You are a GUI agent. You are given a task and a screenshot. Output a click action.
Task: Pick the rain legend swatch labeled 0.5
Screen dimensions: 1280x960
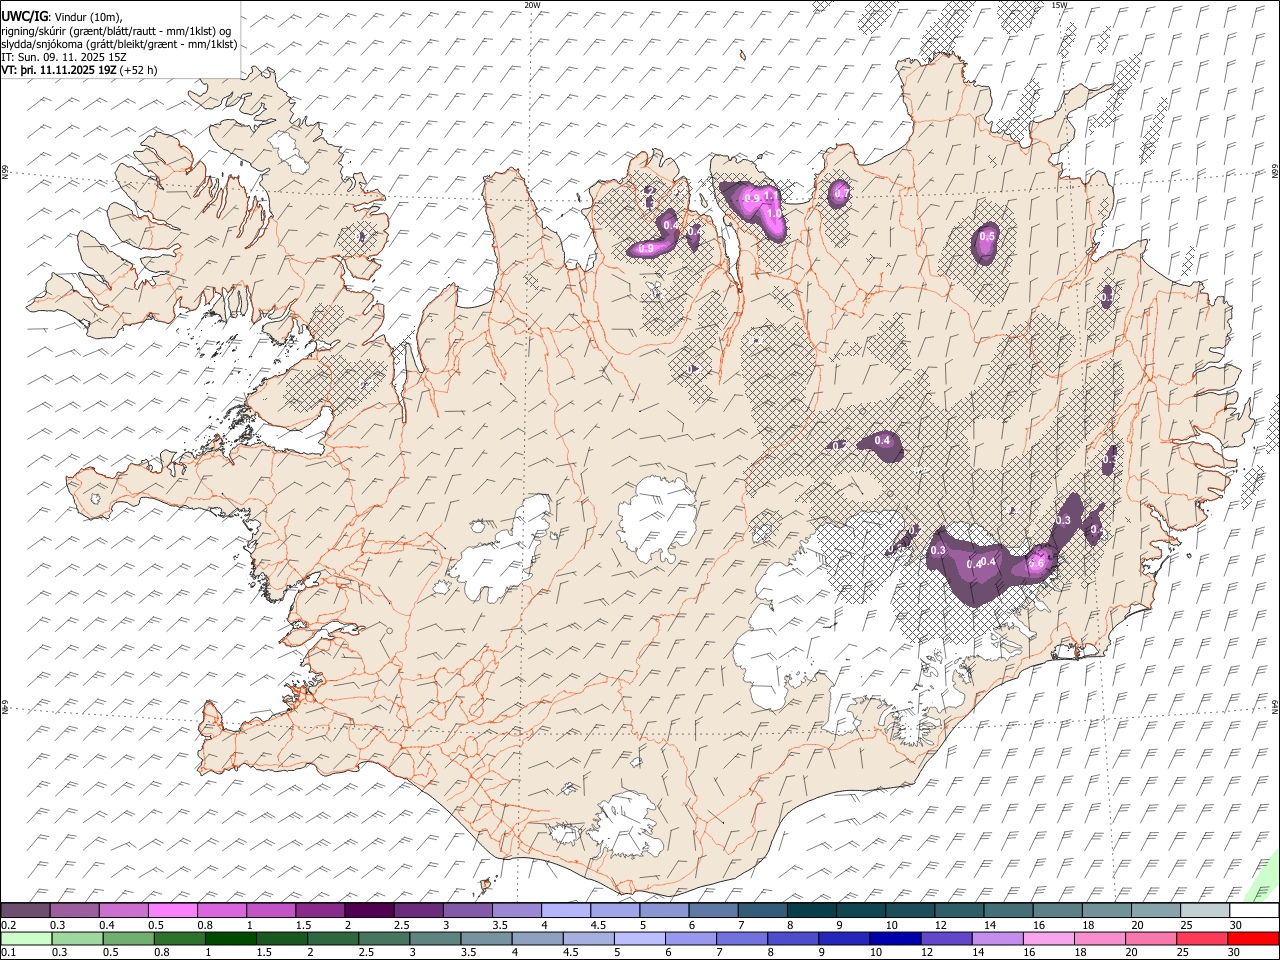pyautogui.click(x=128, y=938)
